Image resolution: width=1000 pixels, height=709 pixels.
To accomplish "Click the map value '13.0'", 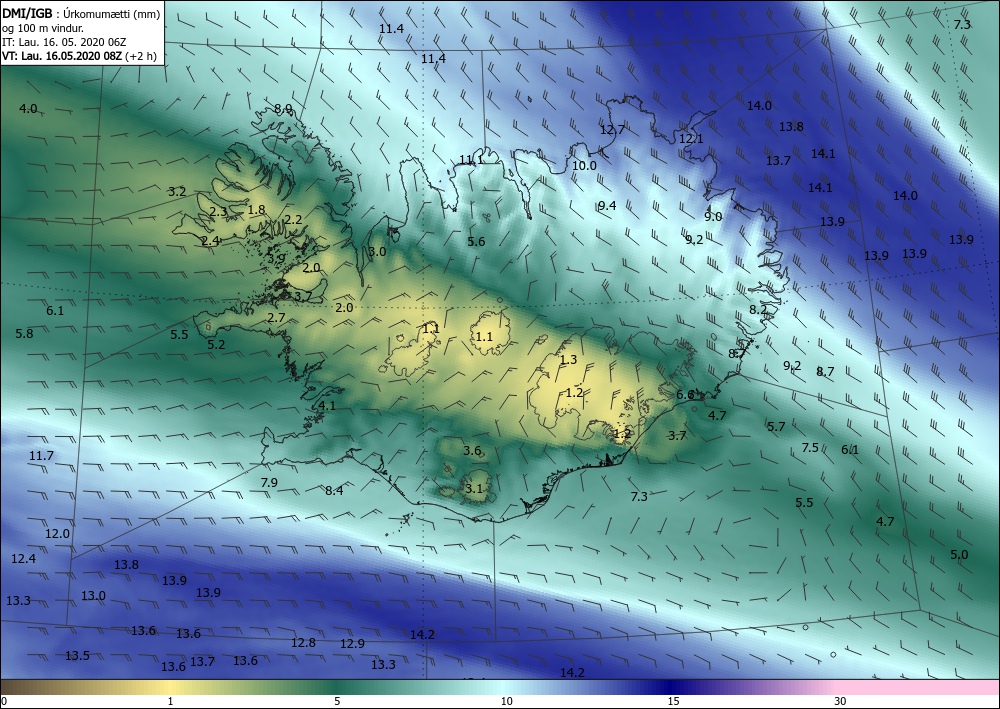I will [x=93, y=596].
